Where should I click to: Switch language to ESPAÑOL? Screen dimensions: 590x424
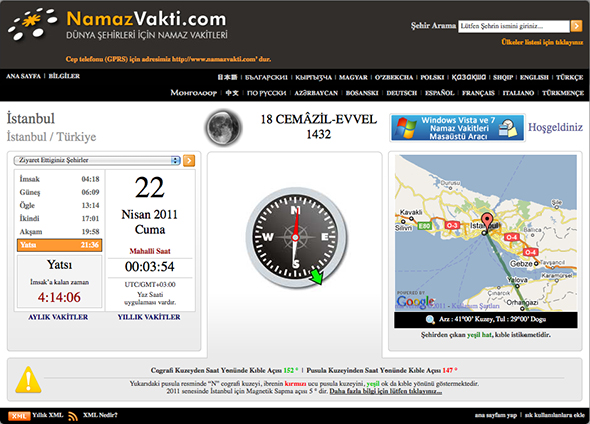pyautogui.click(x=439, y=93)
